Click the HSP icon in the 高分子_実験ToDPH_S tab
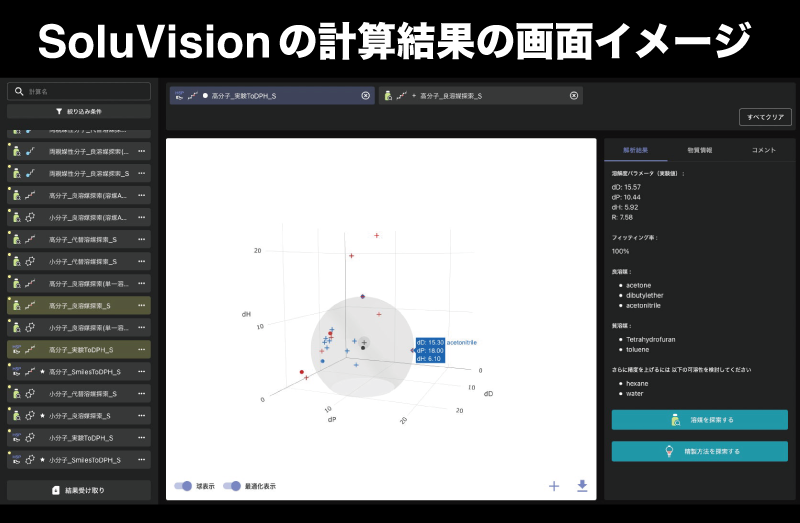This screenshot has height=523, width=800. [179, 95]
